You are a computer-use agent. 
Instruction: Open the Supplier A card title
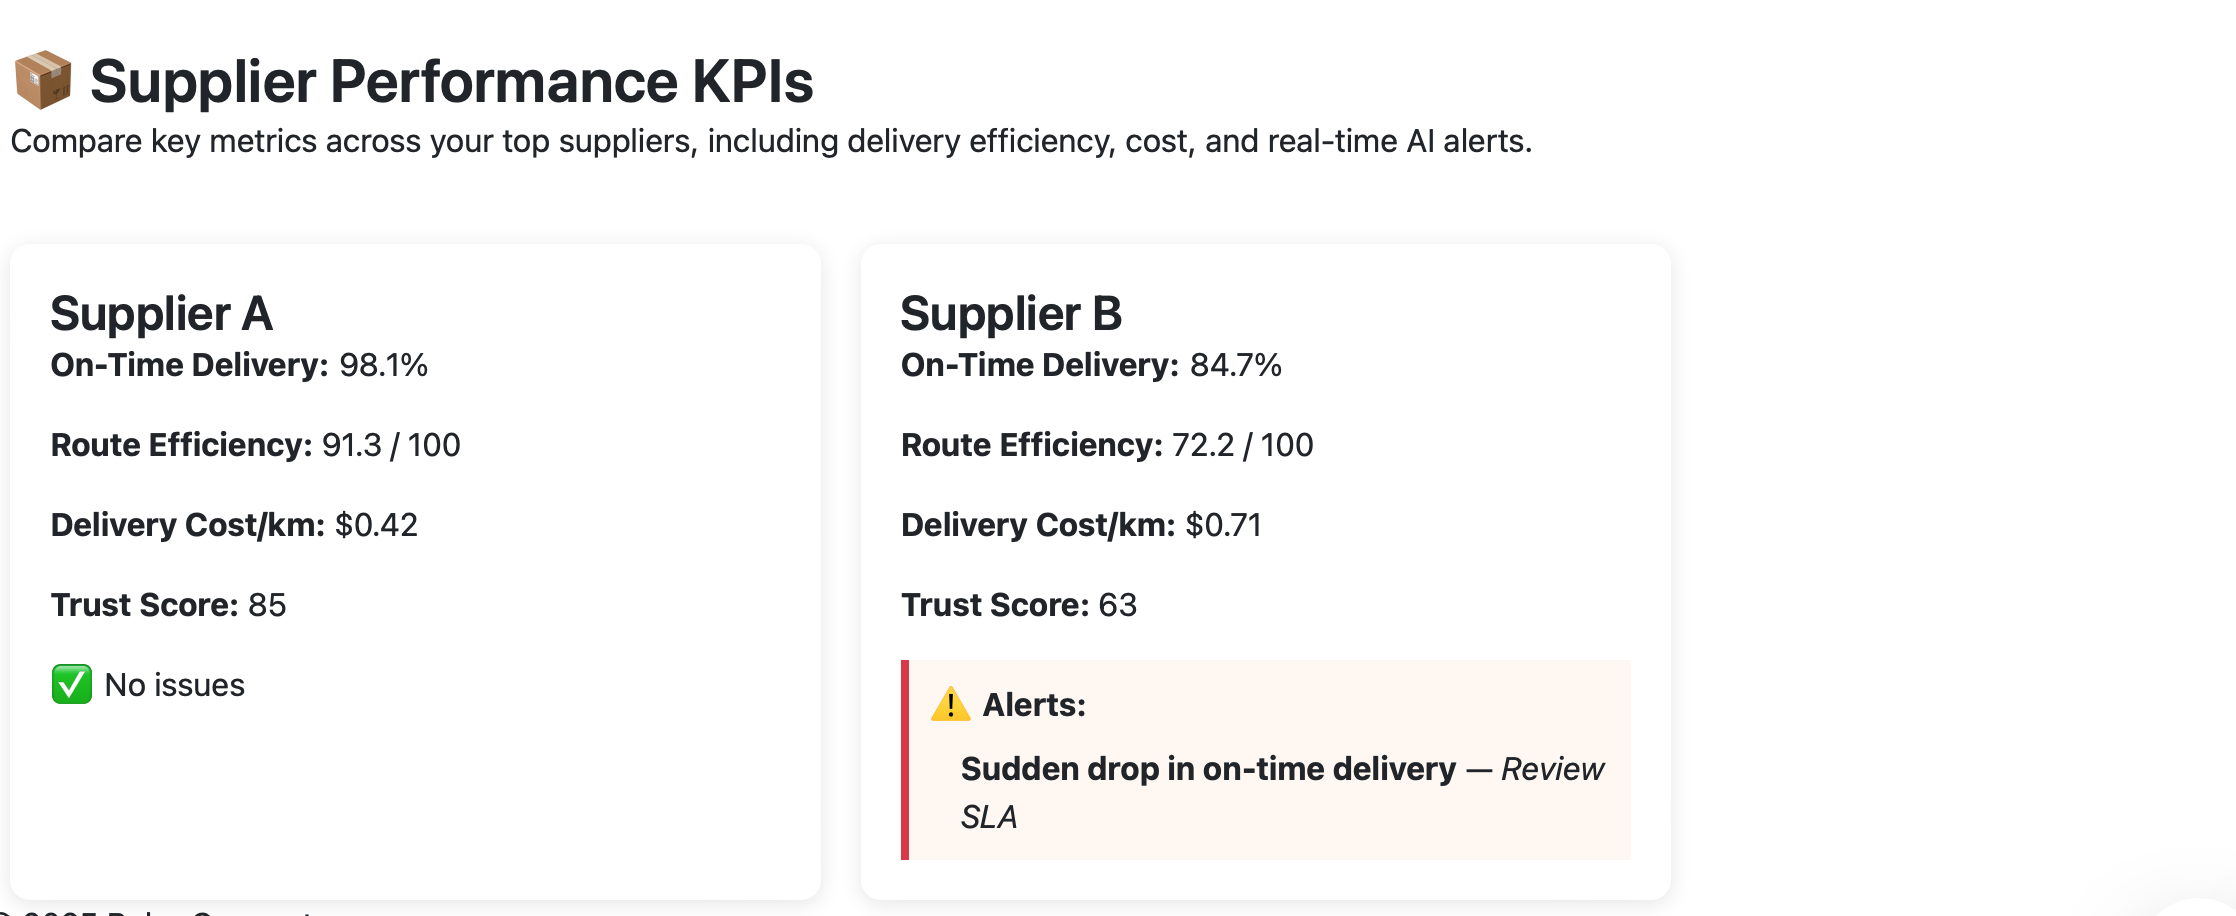pos(161,314)
